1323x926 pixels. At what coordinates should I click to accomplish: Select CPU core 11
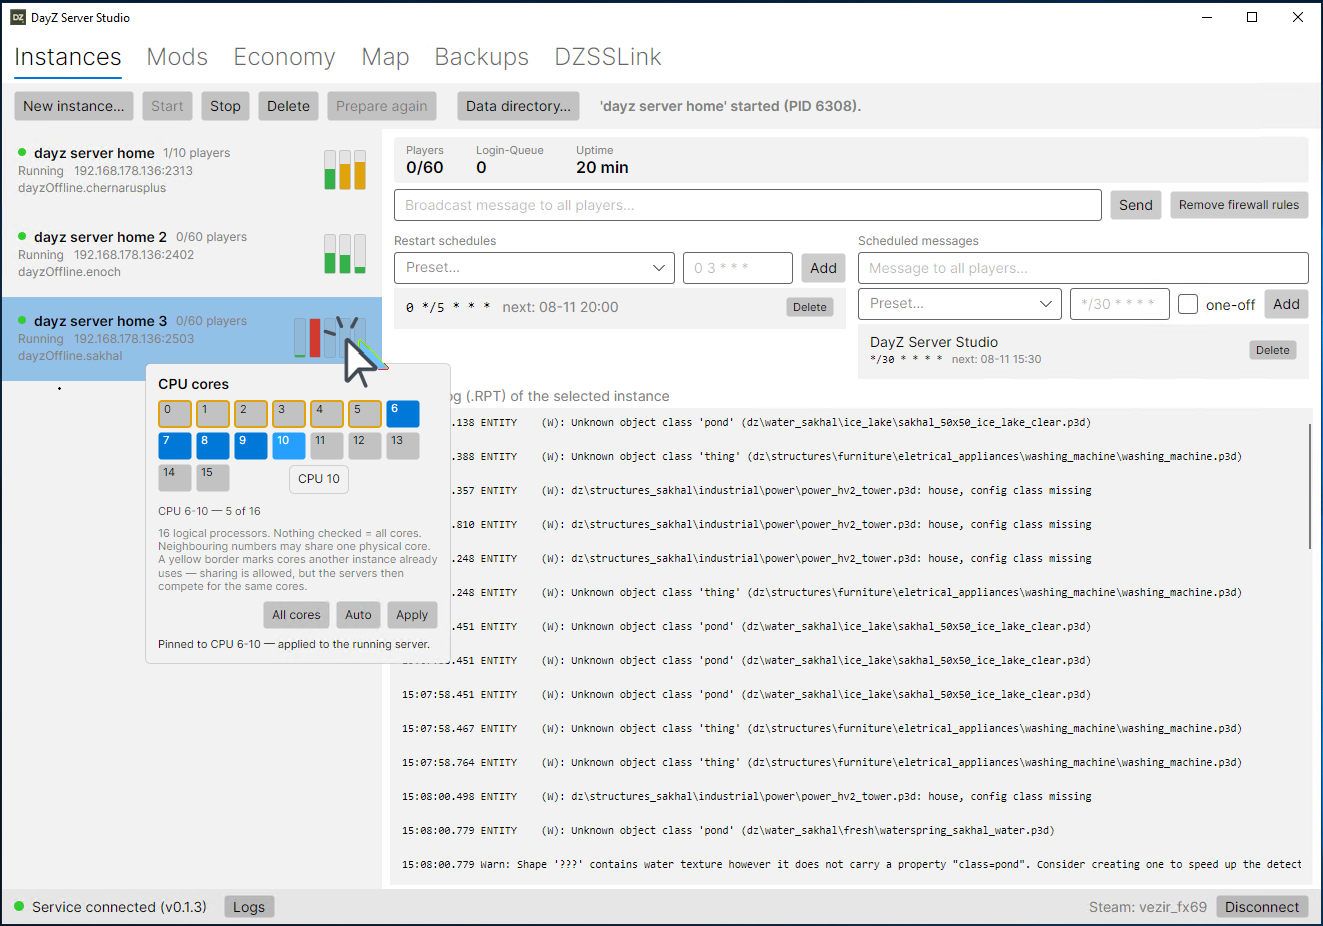[327, 446]
